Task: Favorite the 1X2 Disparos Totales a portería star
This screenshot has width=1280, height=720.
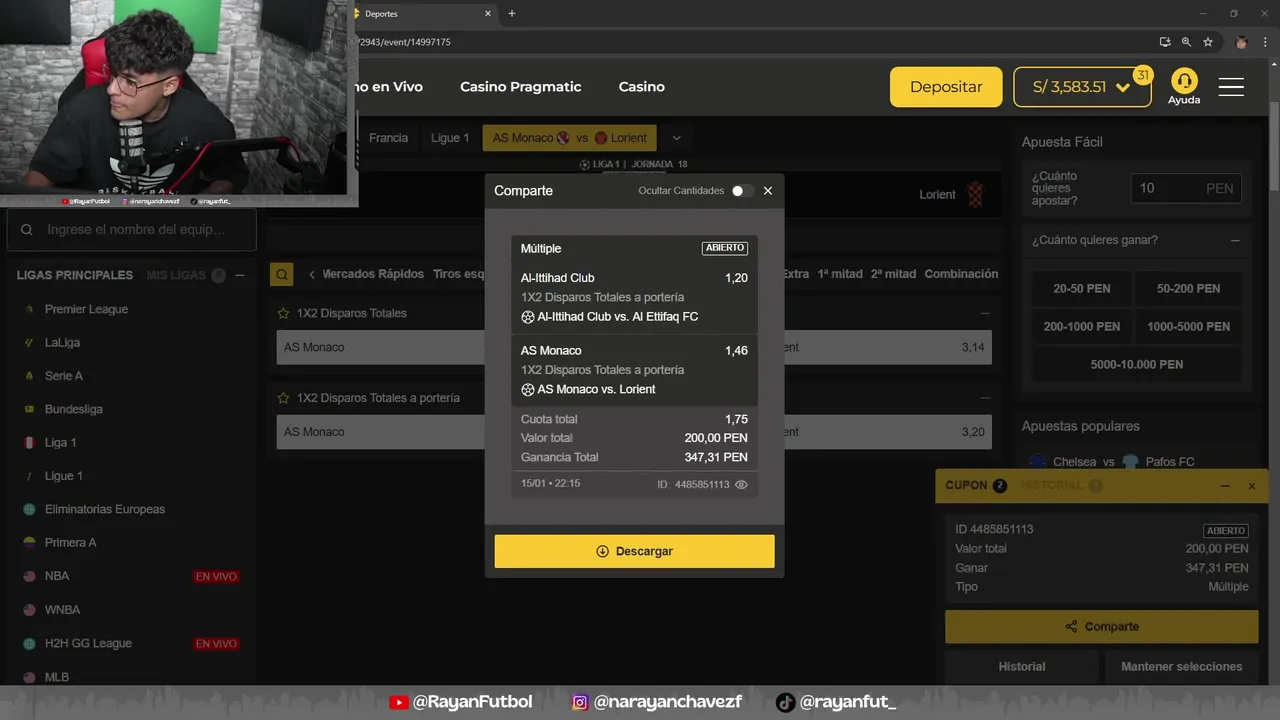Action: point(284,398)
